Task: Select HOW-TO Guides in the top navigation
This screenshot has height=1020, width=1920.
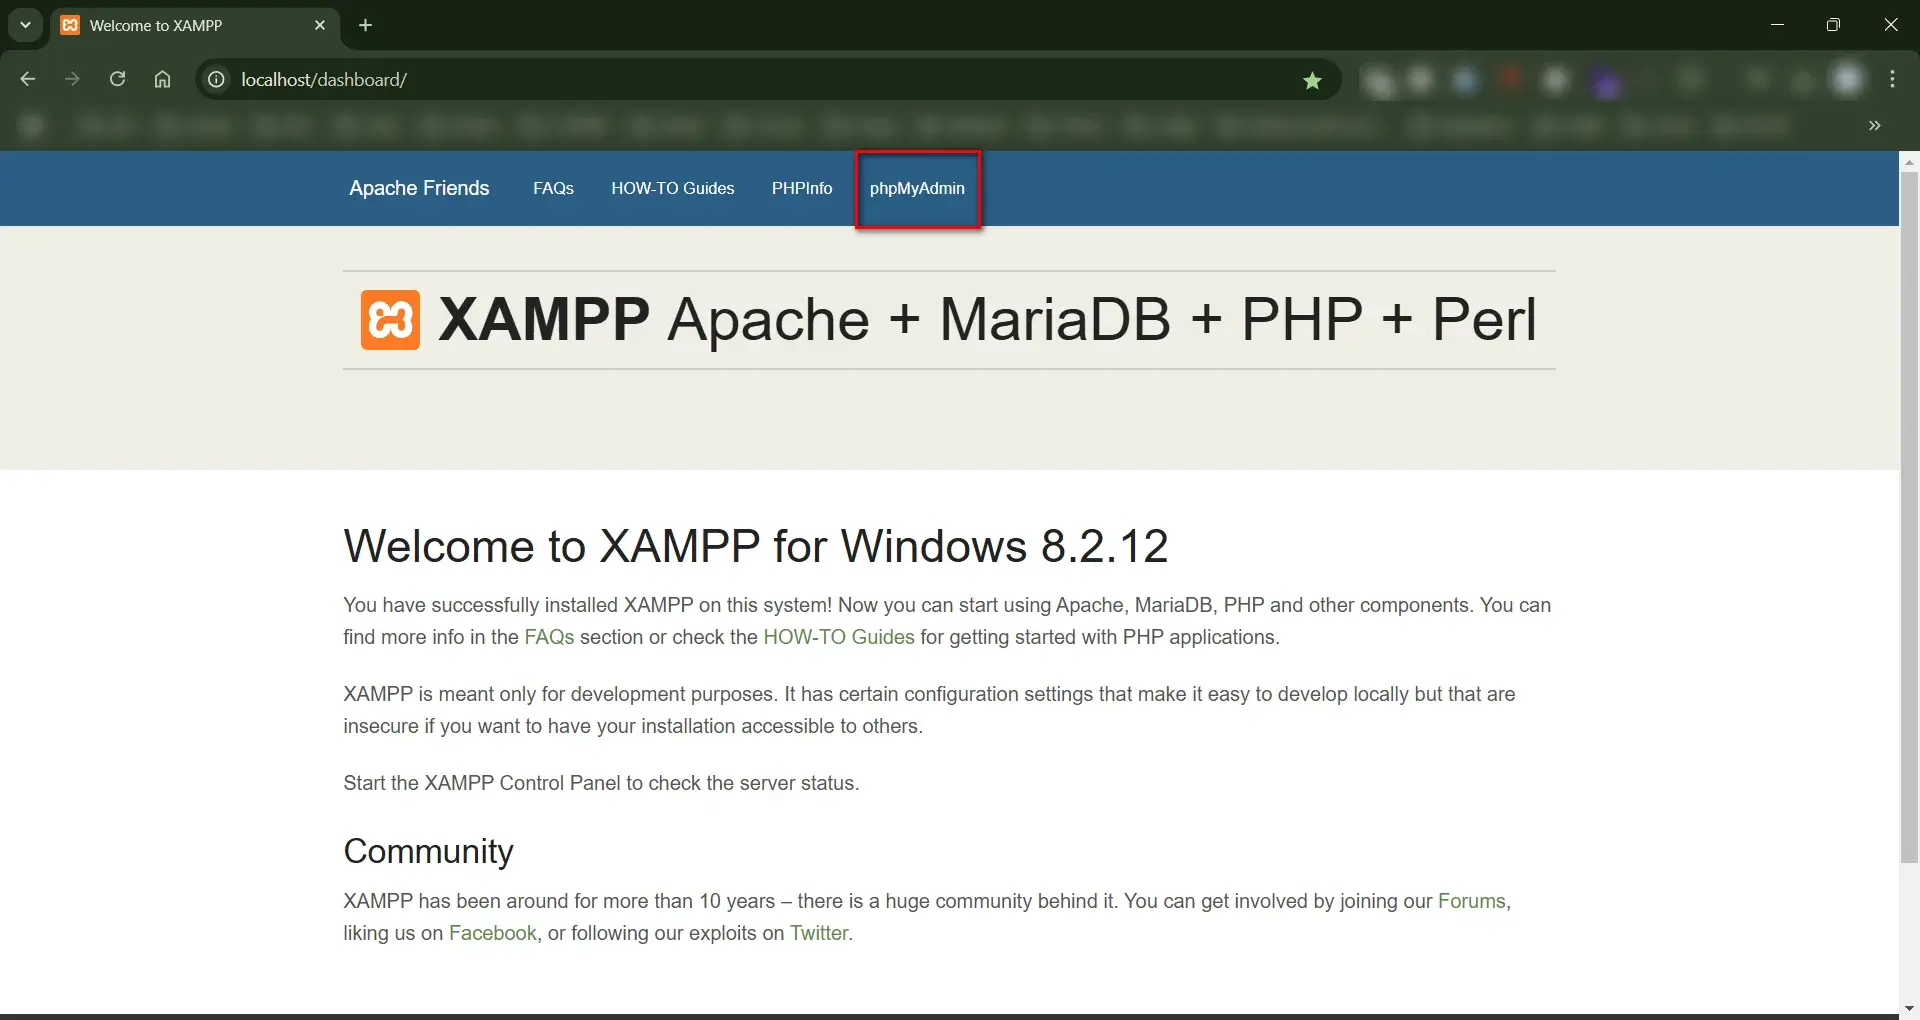Action: click(x=672, y=188)
